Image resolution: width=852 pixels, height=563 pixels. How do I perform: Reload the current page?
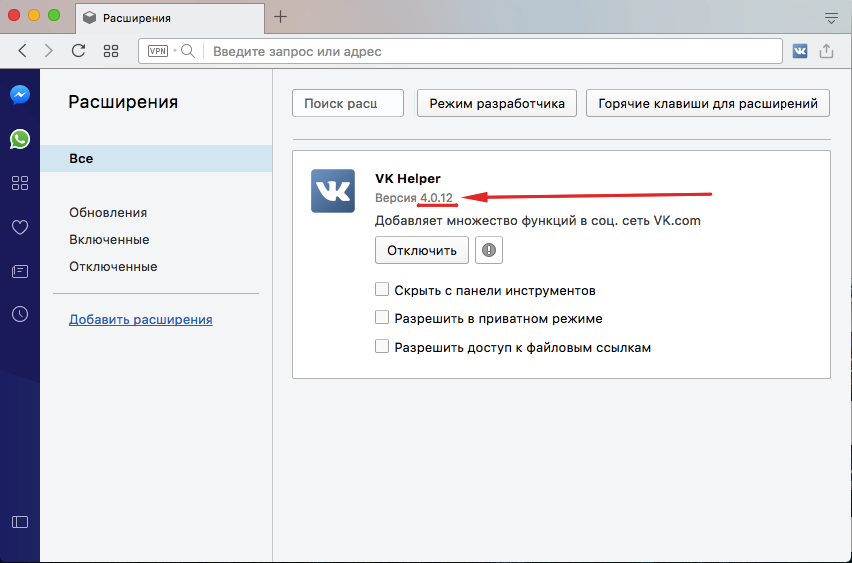point(78,51)
